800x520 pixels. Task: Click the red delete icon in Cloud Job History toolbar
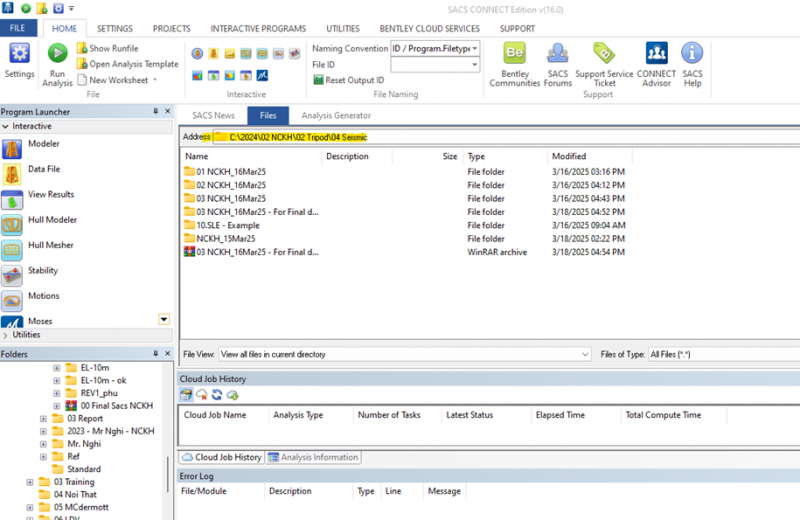(202, 394)
